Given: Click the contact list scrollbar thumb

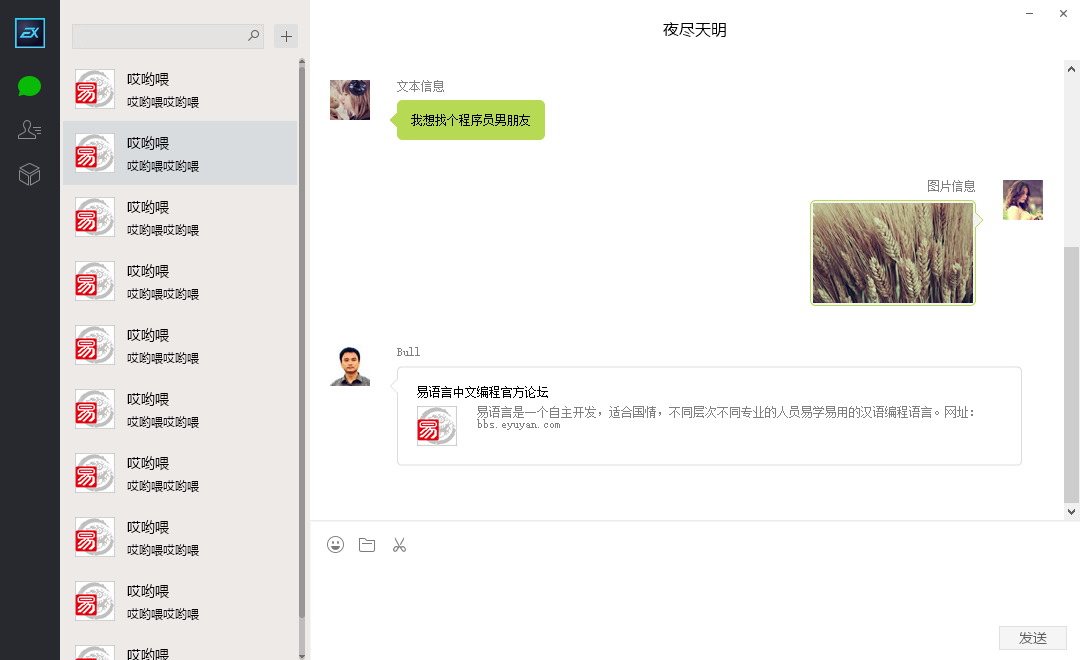Looking at the screenshot, I should 302,342.
